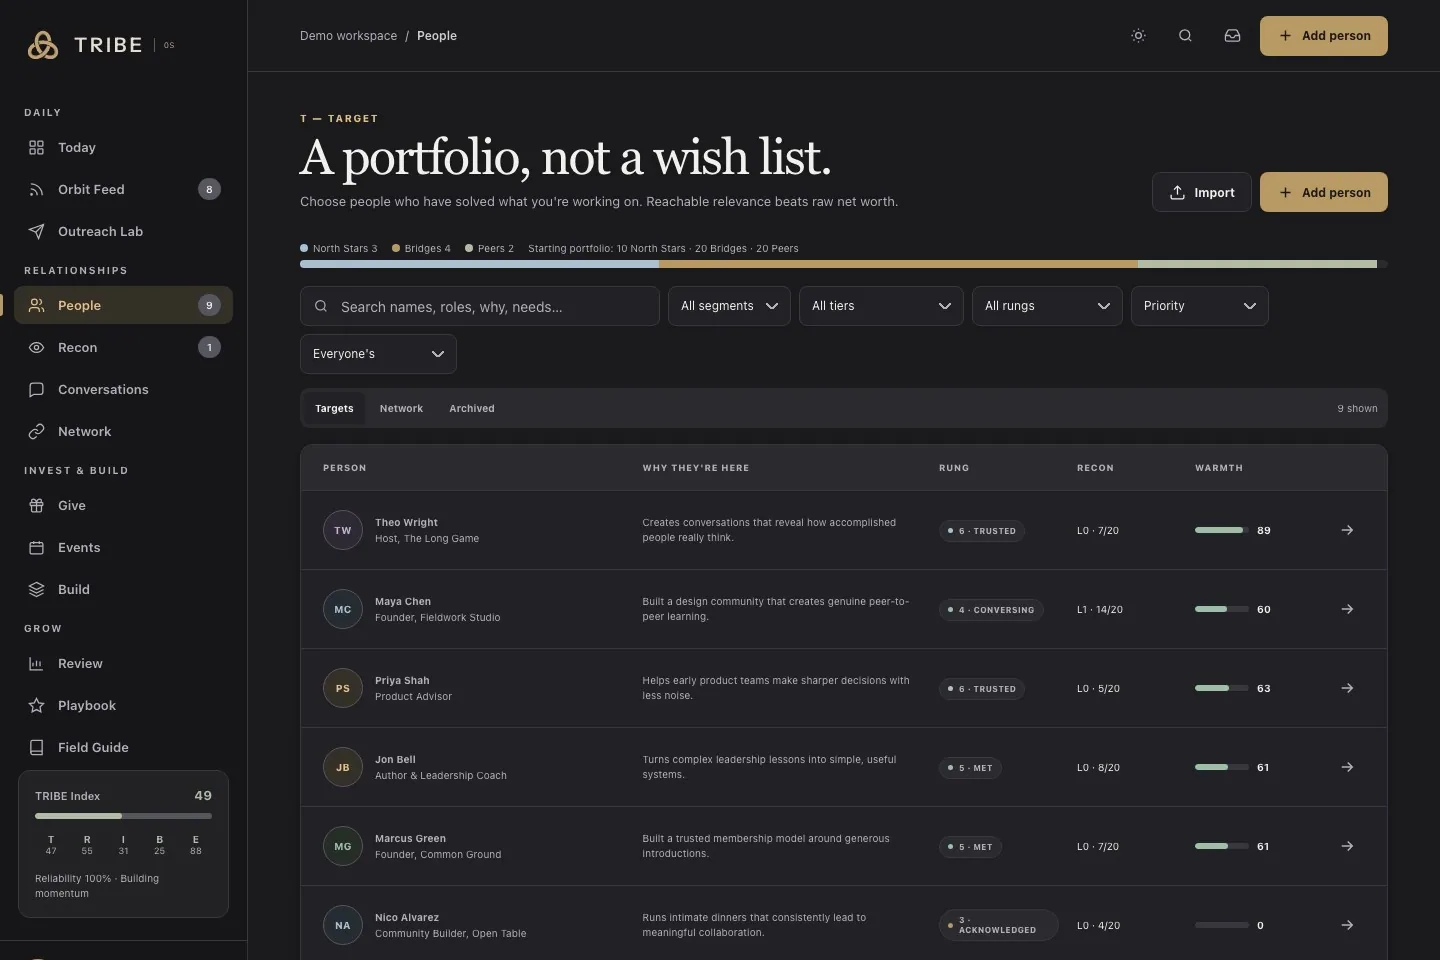Open Orbit Feed in the sidebar
Viewport: 1440px width, 960px height.
tap(123, 189)
